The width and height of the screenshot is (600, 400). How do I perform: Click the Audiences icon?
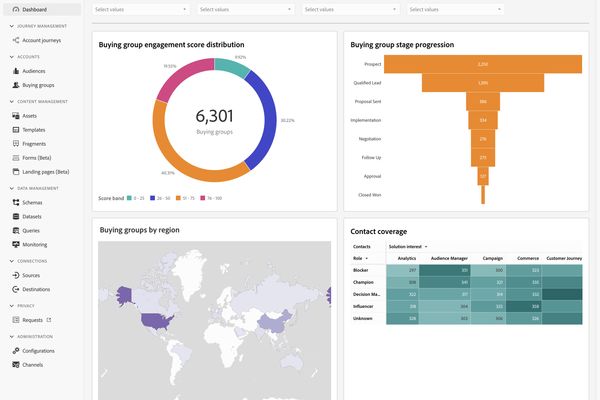click(16, 71)
